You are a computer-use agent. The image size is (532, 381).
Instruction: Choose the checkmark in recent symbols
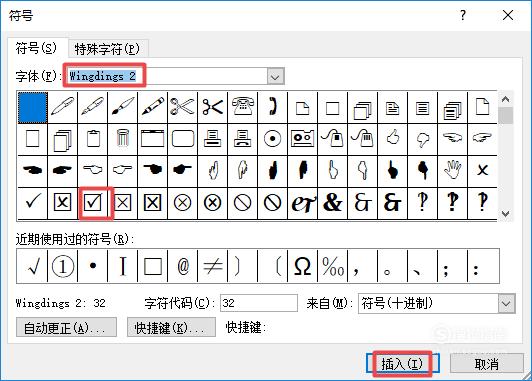[x=33, y=266]
